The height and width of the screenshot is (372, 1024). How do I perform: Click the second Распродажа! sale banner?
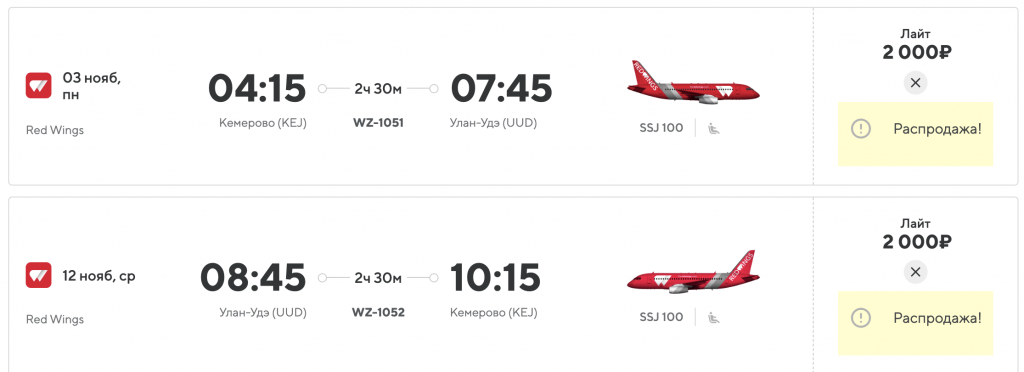pos(916,323)
